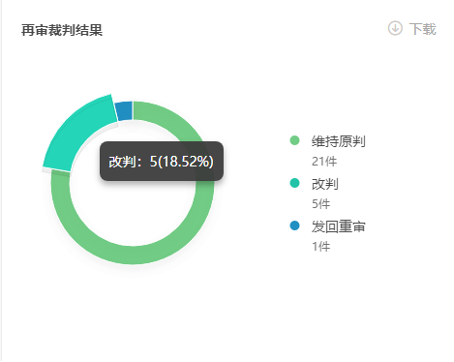Image resolution: width=454 pixels, height=362 pixels.
Task: Toggle the blue legend dot for 发回重审
Action: (295, 226)
